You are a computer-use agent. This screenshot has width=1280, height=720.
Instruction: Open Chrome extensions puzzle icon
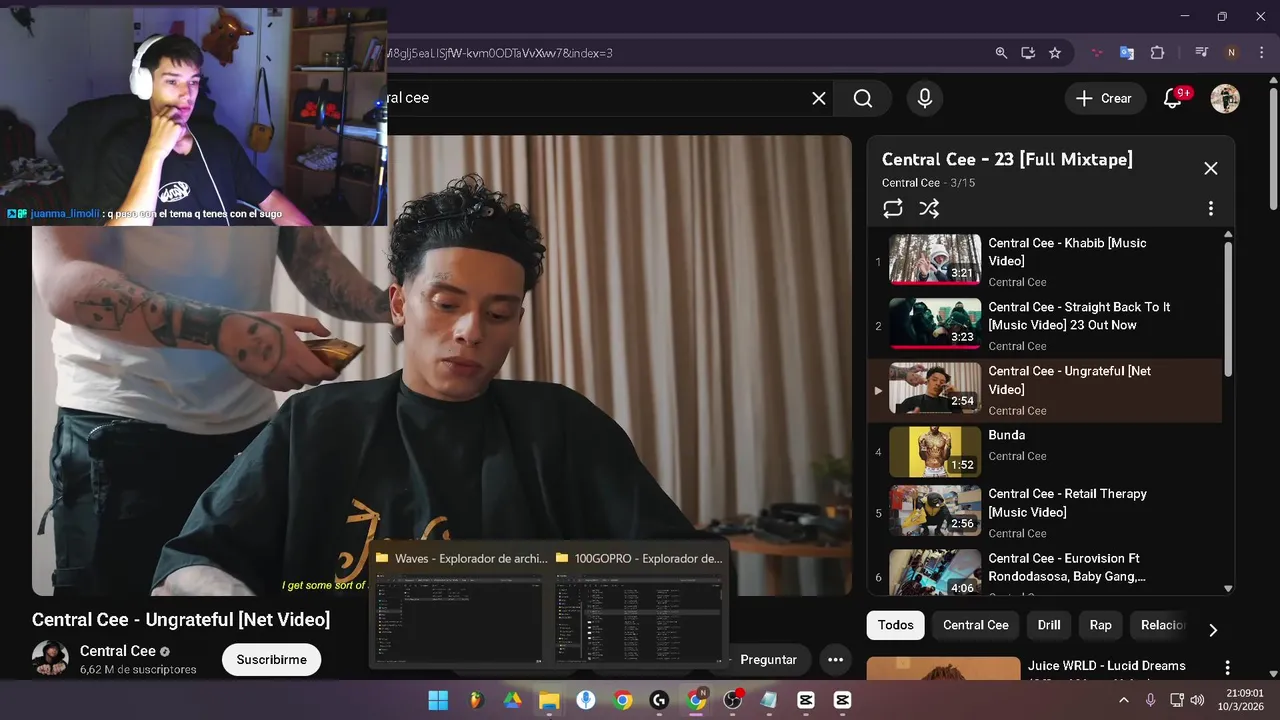pyautogui.click(x=1158, y=53)
